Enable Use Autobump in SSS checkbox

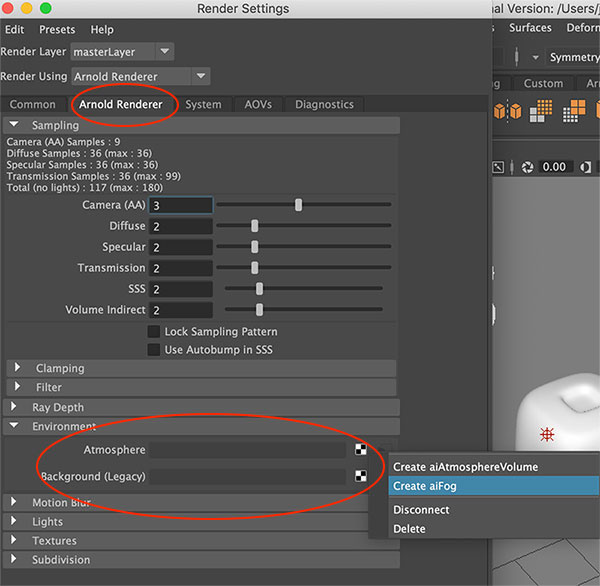pos(154,349)
